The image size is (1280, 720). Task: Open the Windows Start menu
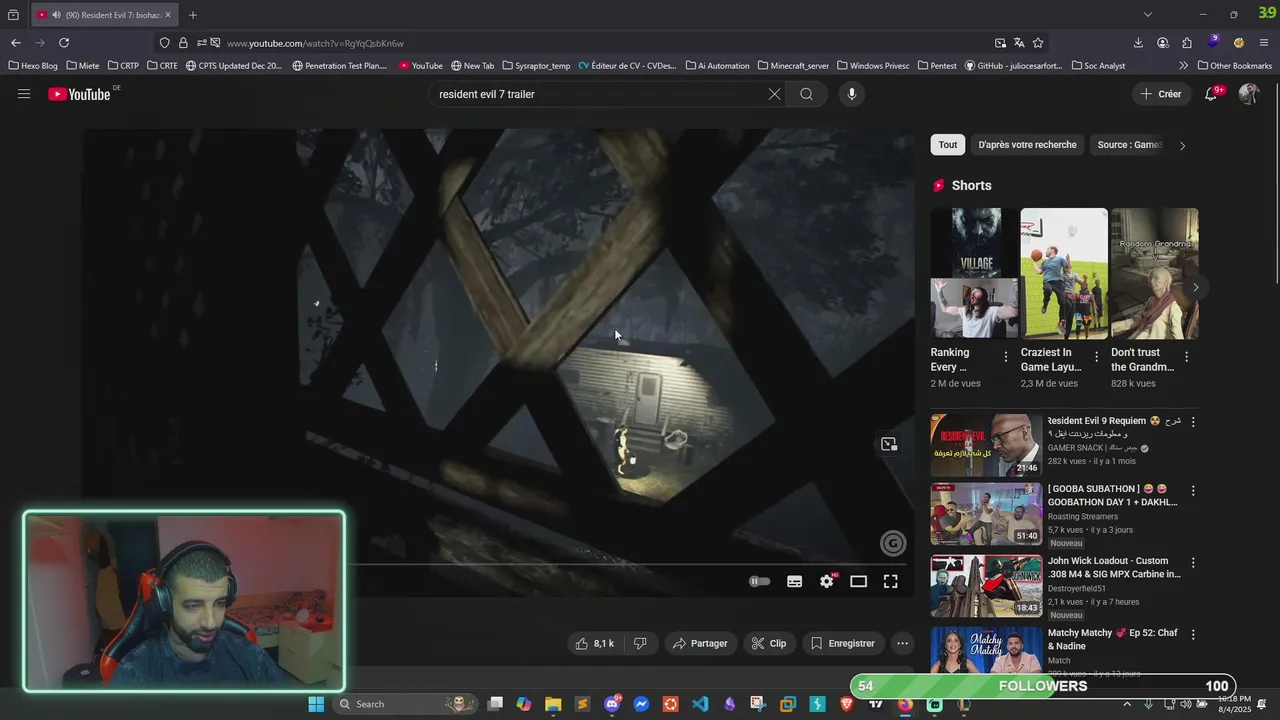click(316, 704)
